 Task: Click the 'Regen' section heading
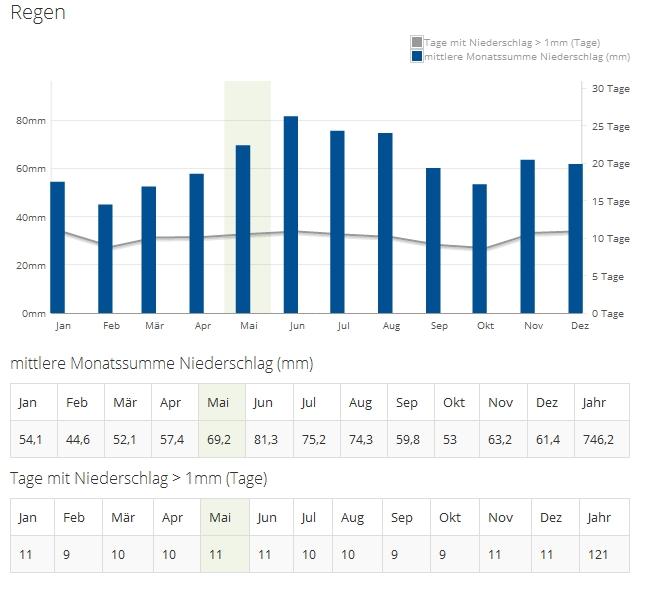pyautogui.click(x=38, y=13)
